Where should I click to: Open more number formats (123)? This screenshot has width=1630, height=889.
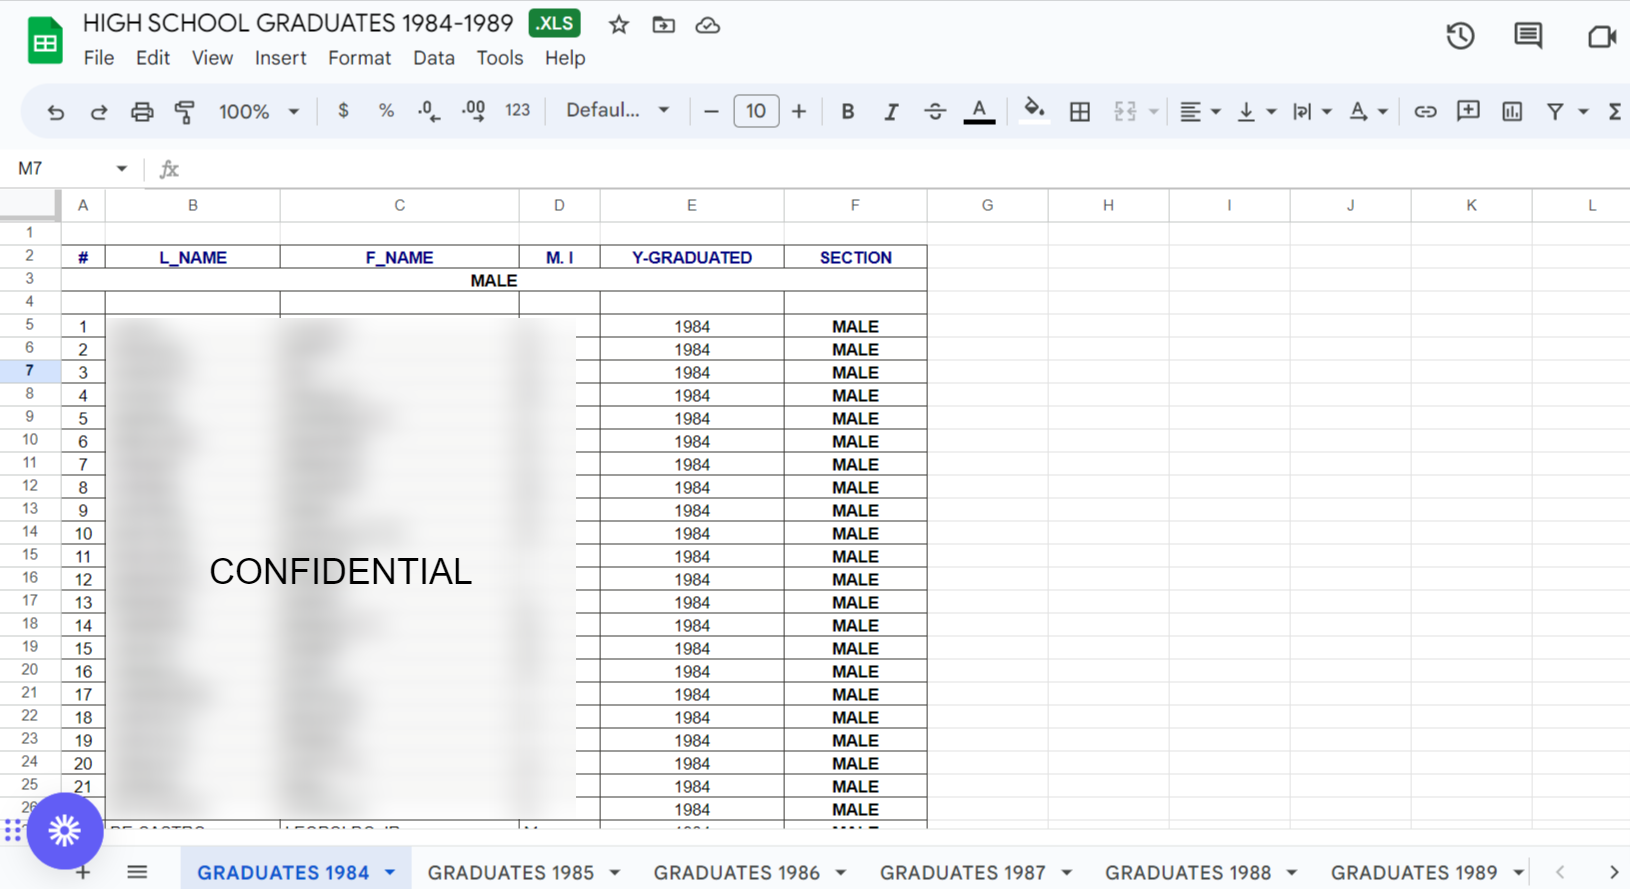tap(517, 111)
